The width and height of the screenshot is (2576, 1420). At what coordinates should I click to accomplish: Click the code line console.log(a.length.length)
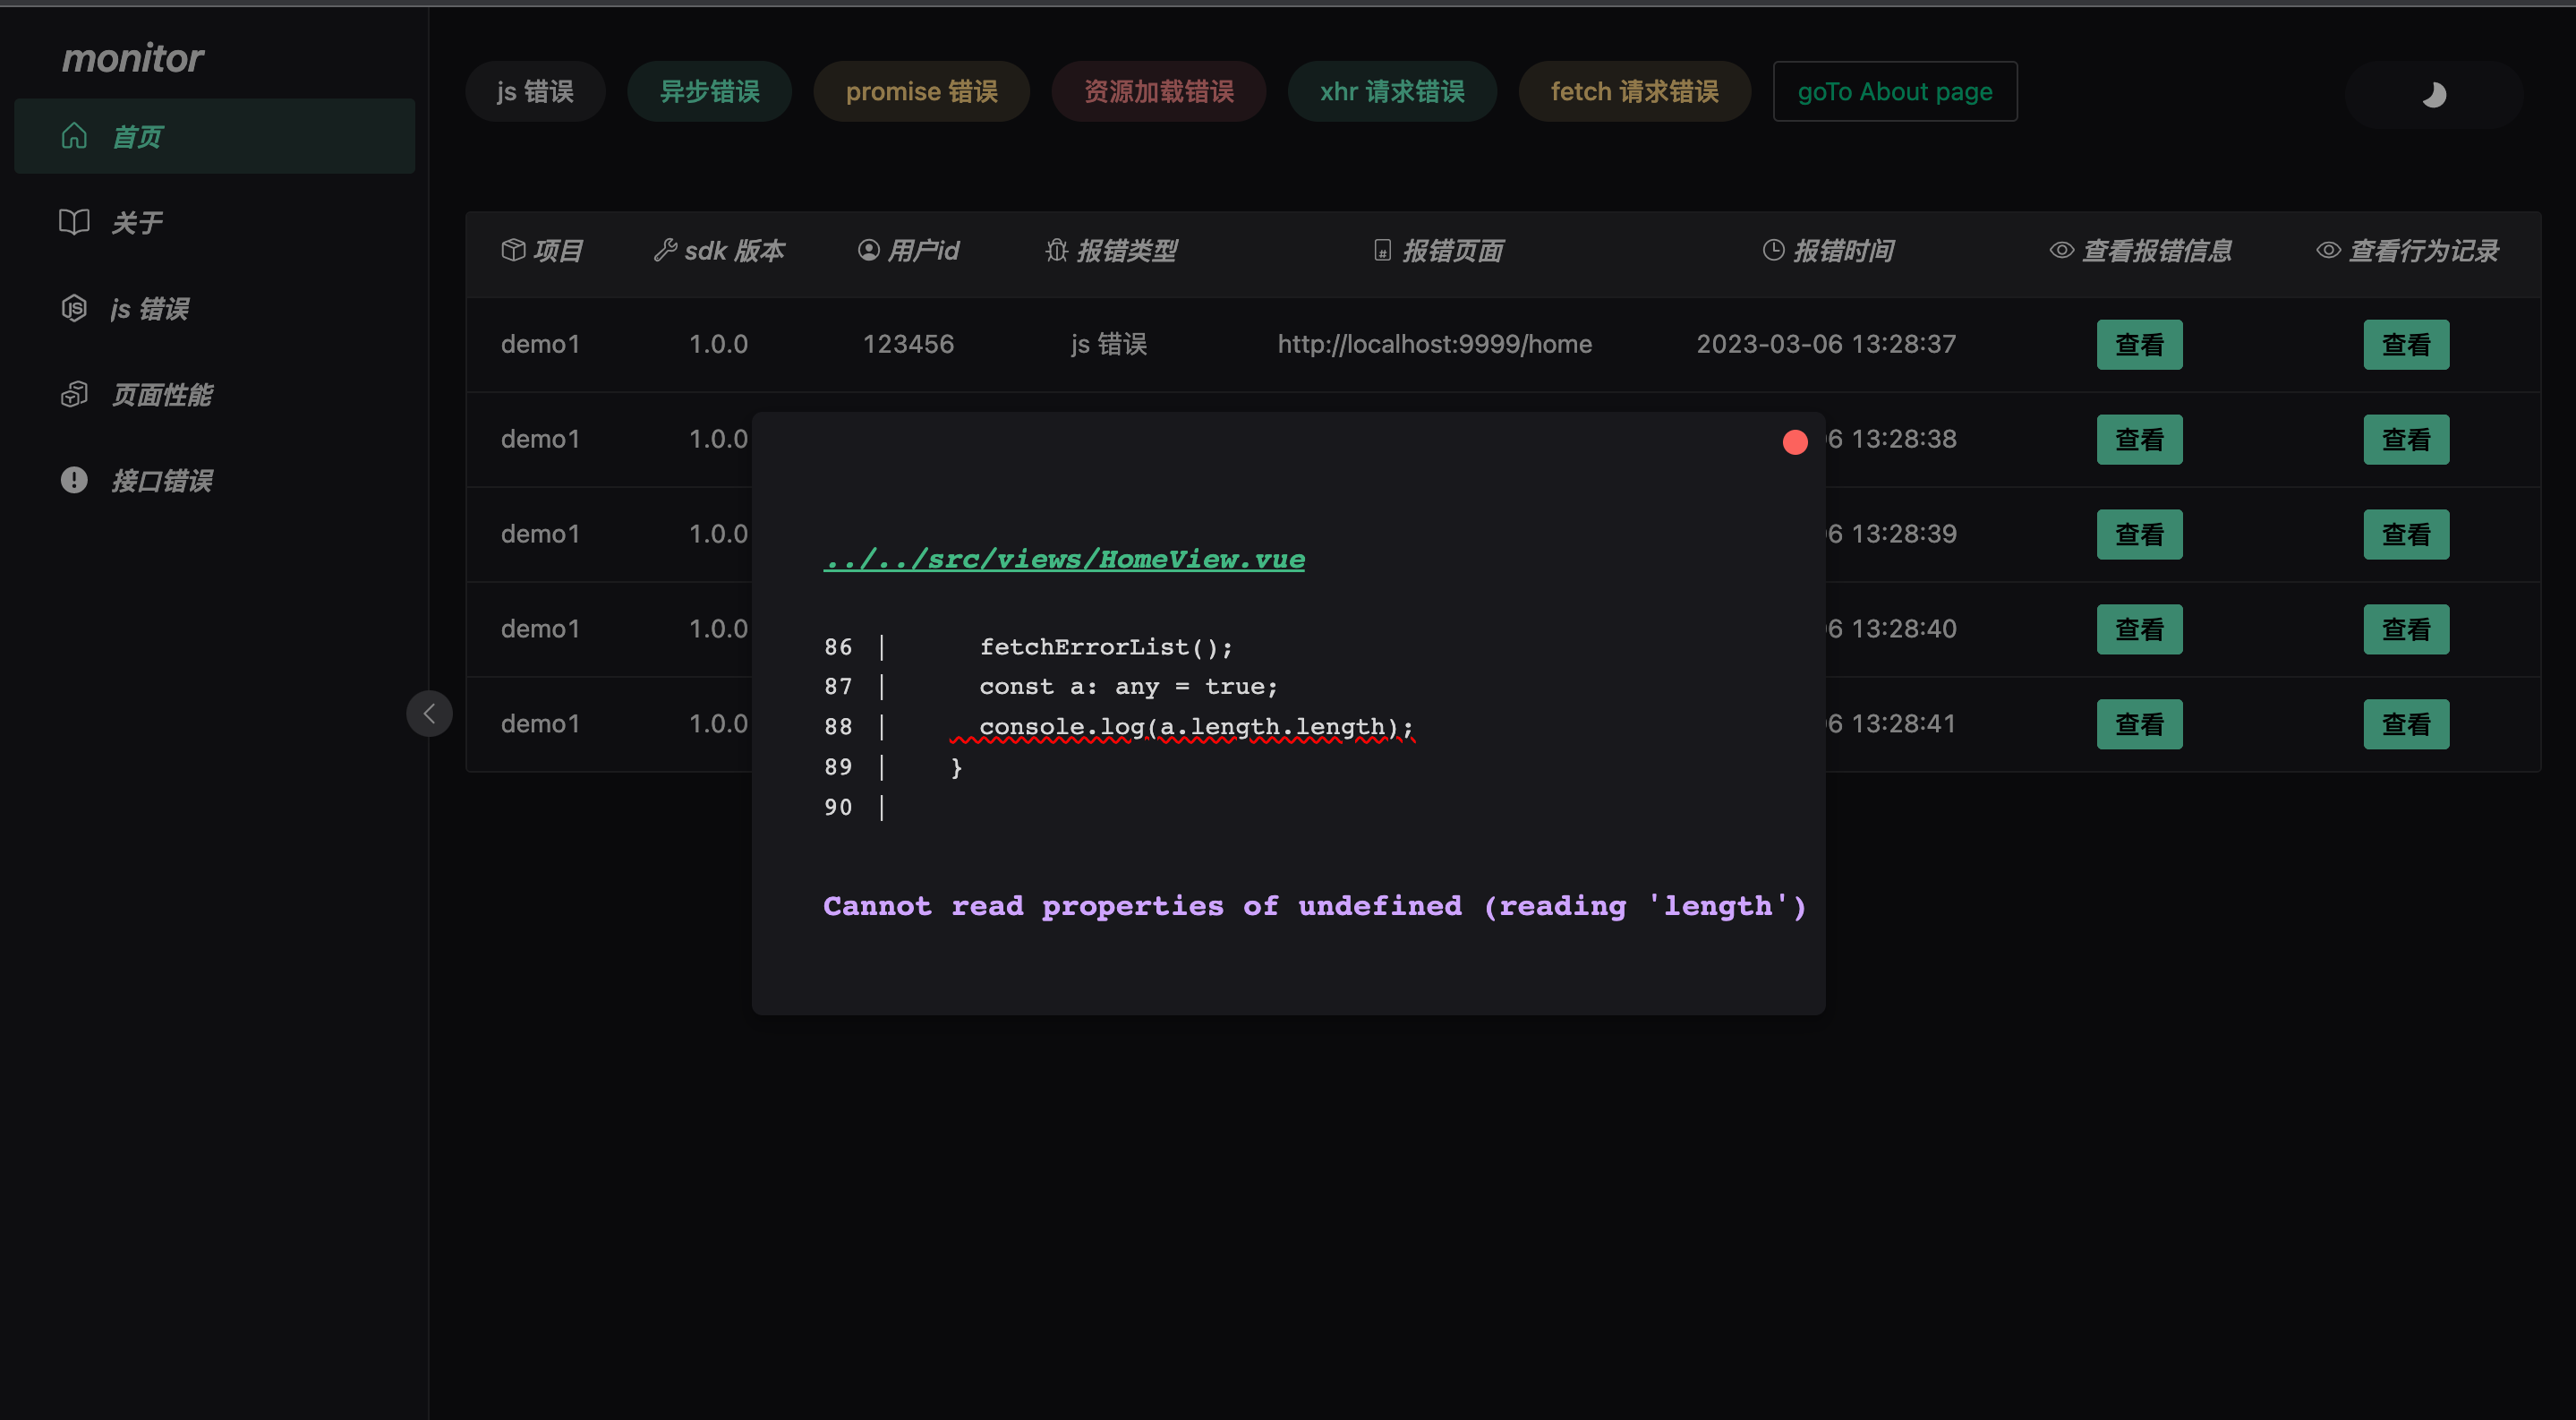click(1196, 727)
